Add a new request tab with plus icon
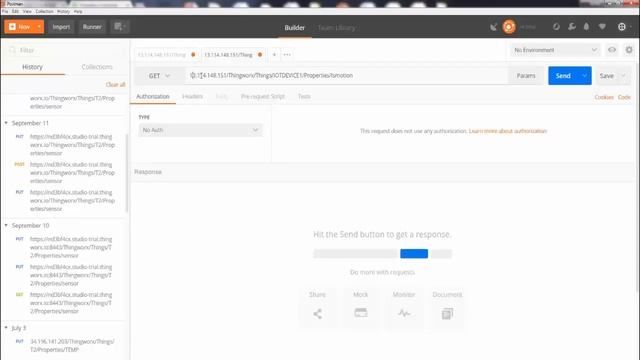 pyautogui.click(x=274, y=55)
